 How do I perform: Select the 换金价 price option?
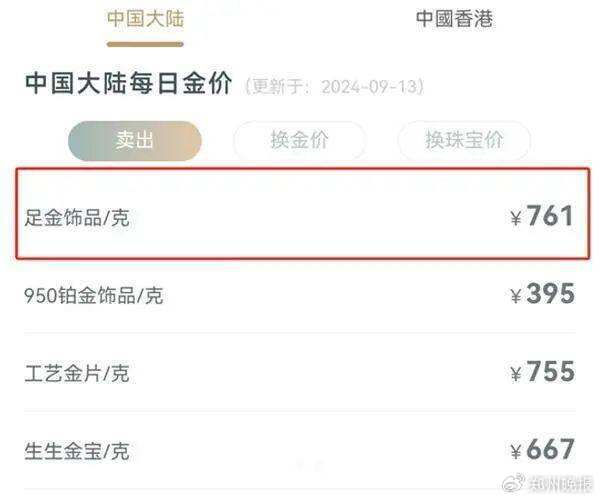[x=299, y=141]
